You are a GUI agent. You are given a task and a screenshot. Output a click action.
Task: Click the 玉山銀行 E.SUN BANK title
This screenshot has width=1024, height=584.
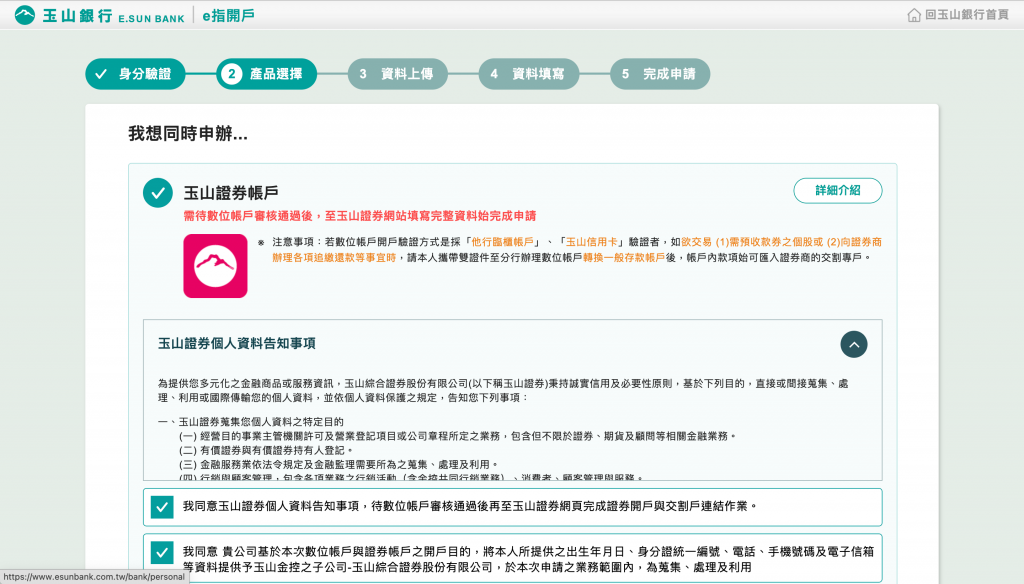coord(114,16)
